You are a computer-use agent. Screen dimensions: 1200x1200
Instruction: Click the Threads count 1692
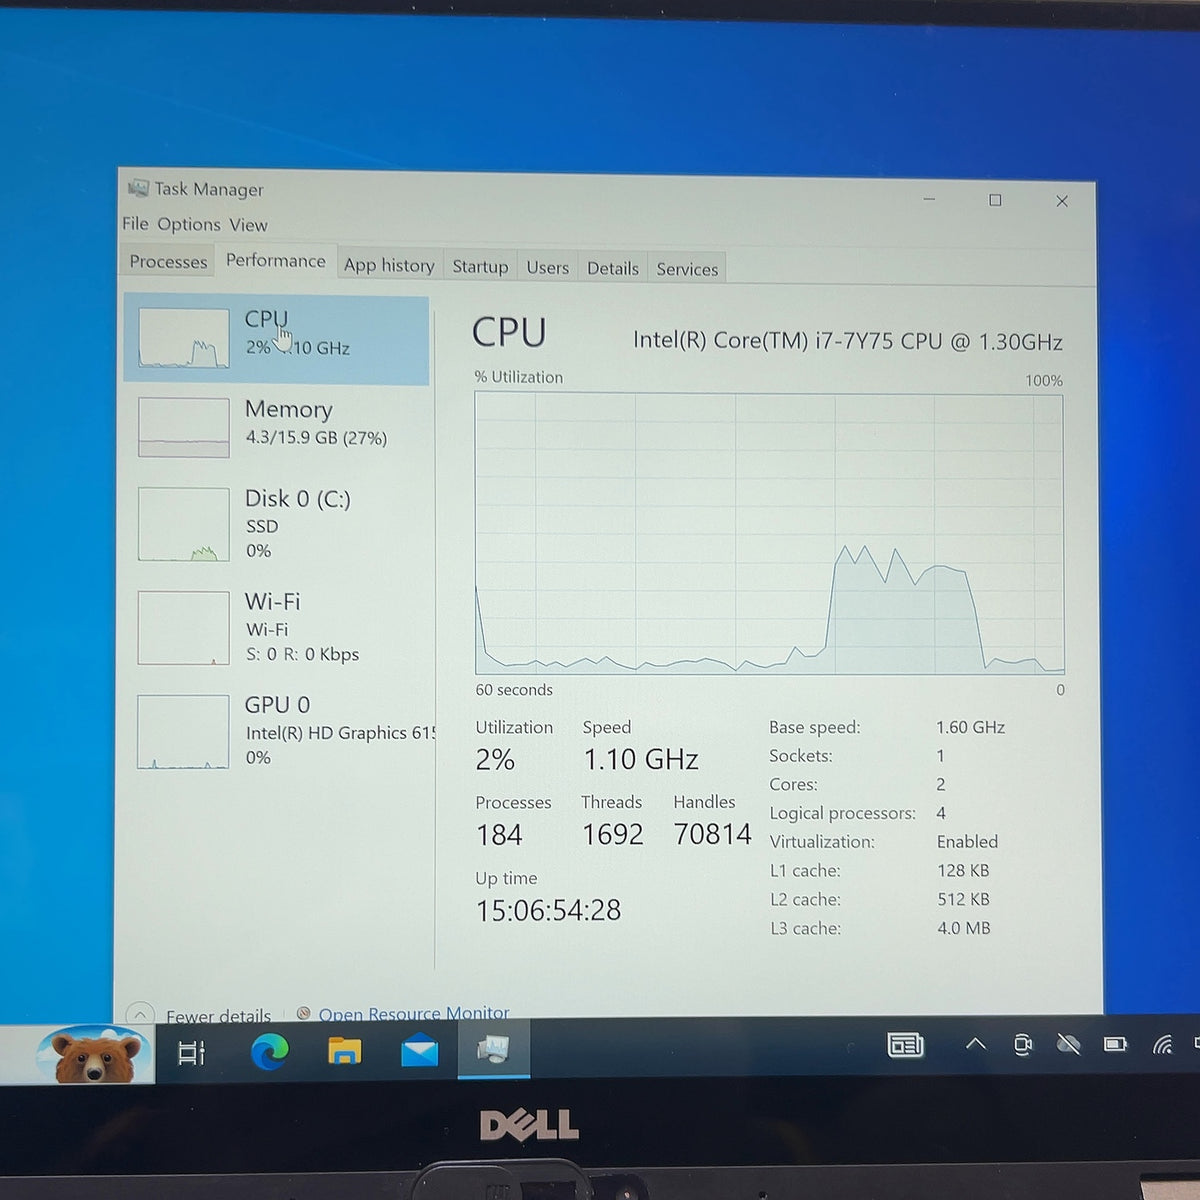pos(612,834)
